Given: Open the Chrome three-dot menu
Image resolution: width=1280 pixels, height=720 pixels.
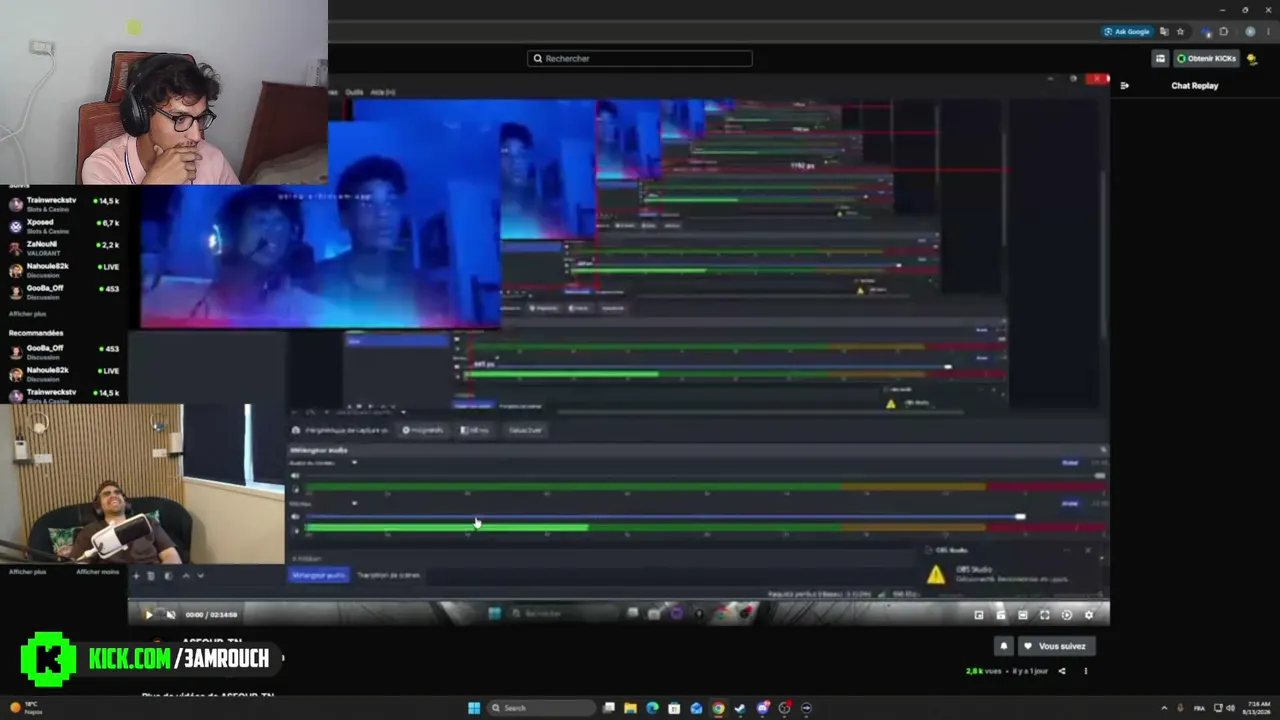Looking at the screenshot, I should point(1268,32).
